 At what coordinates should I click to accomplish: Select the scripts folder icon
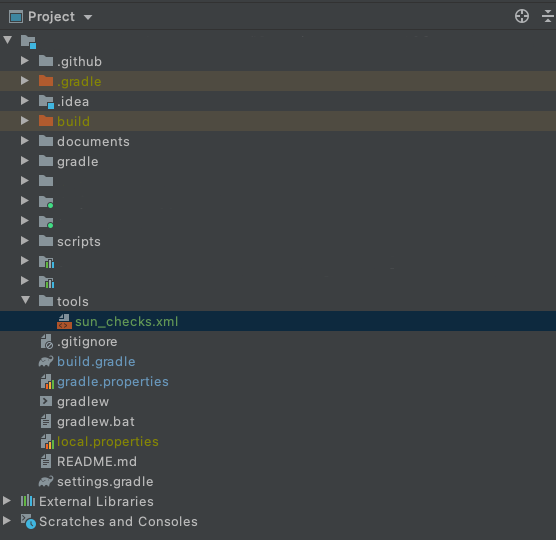pos(46,241)
